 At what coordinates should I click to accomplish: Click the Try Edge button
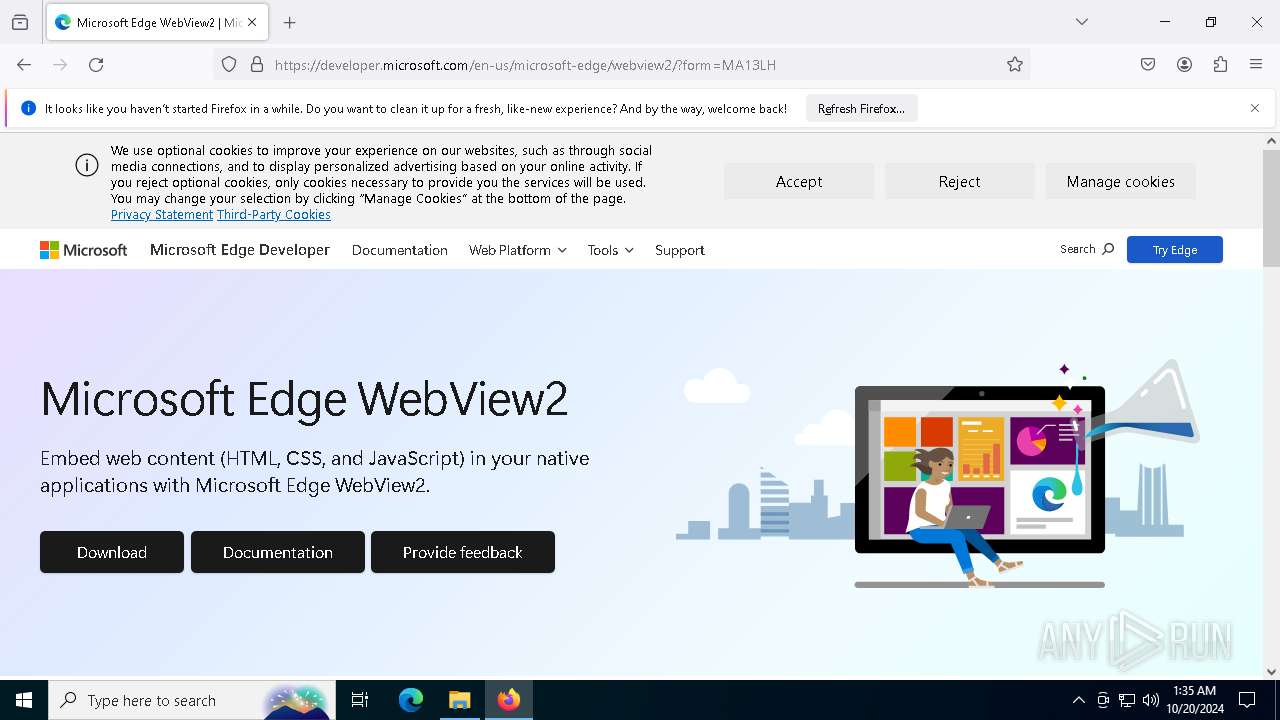[x=1174, y=250]
